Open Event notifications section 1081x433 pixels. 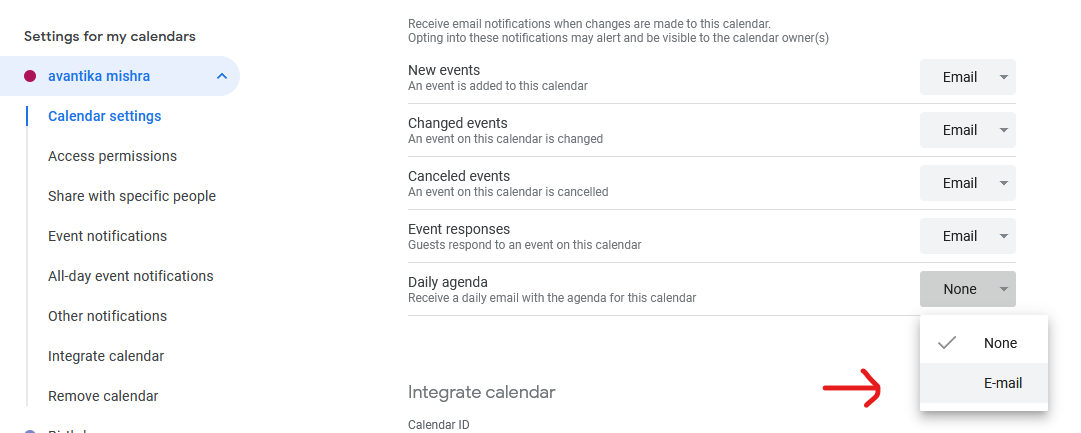pos(107,236)
